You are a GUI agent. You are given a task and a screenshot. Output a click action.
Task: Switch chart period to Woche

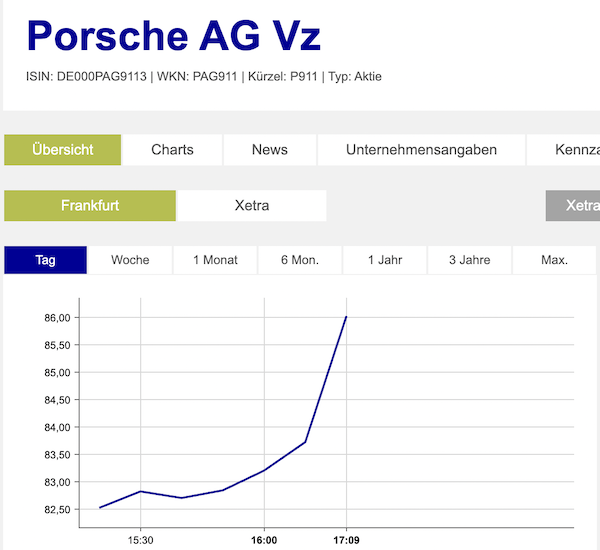pos(130,260)
